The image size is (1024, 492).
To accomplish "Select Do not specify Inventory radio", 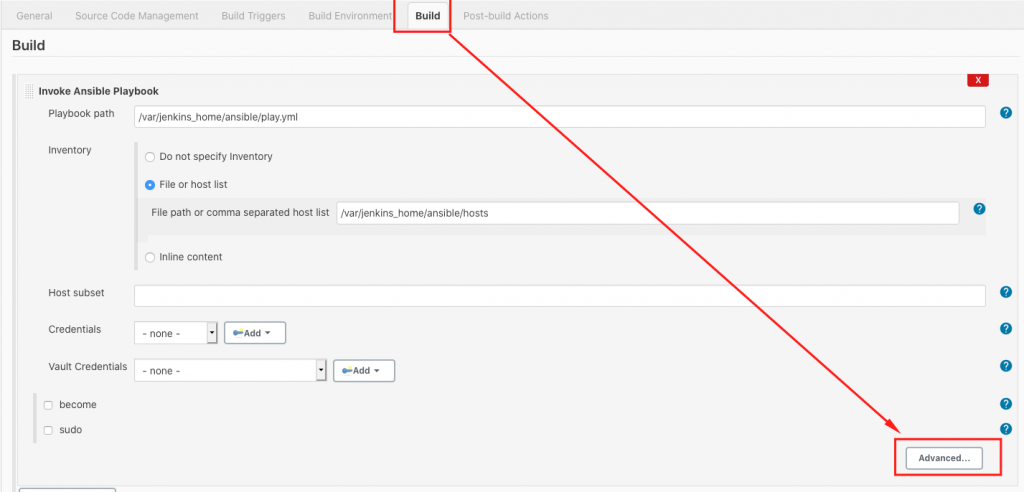I will [x=150, y=157].
